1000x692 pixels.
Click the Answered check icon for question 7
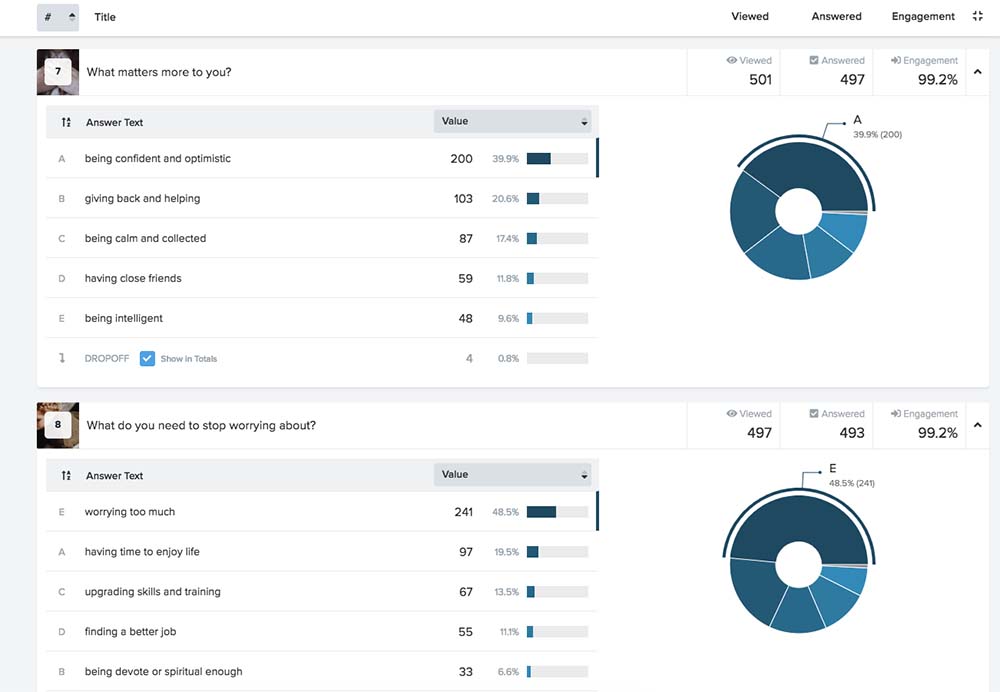814,60
